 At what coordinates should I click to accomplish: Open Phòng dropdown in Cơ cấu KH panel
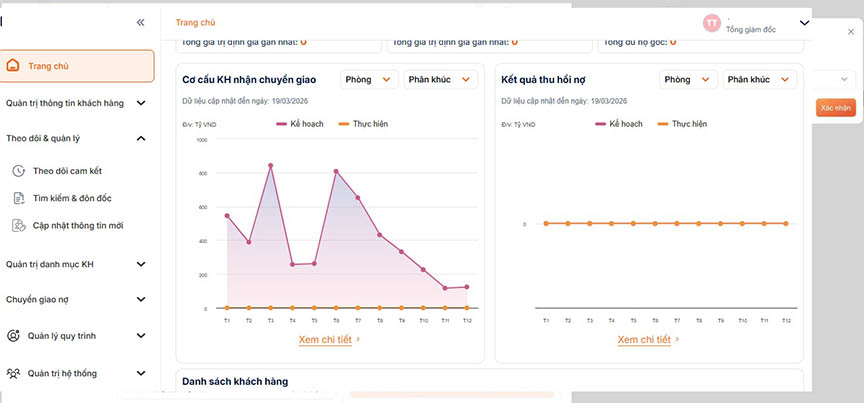tap(368, 79)
